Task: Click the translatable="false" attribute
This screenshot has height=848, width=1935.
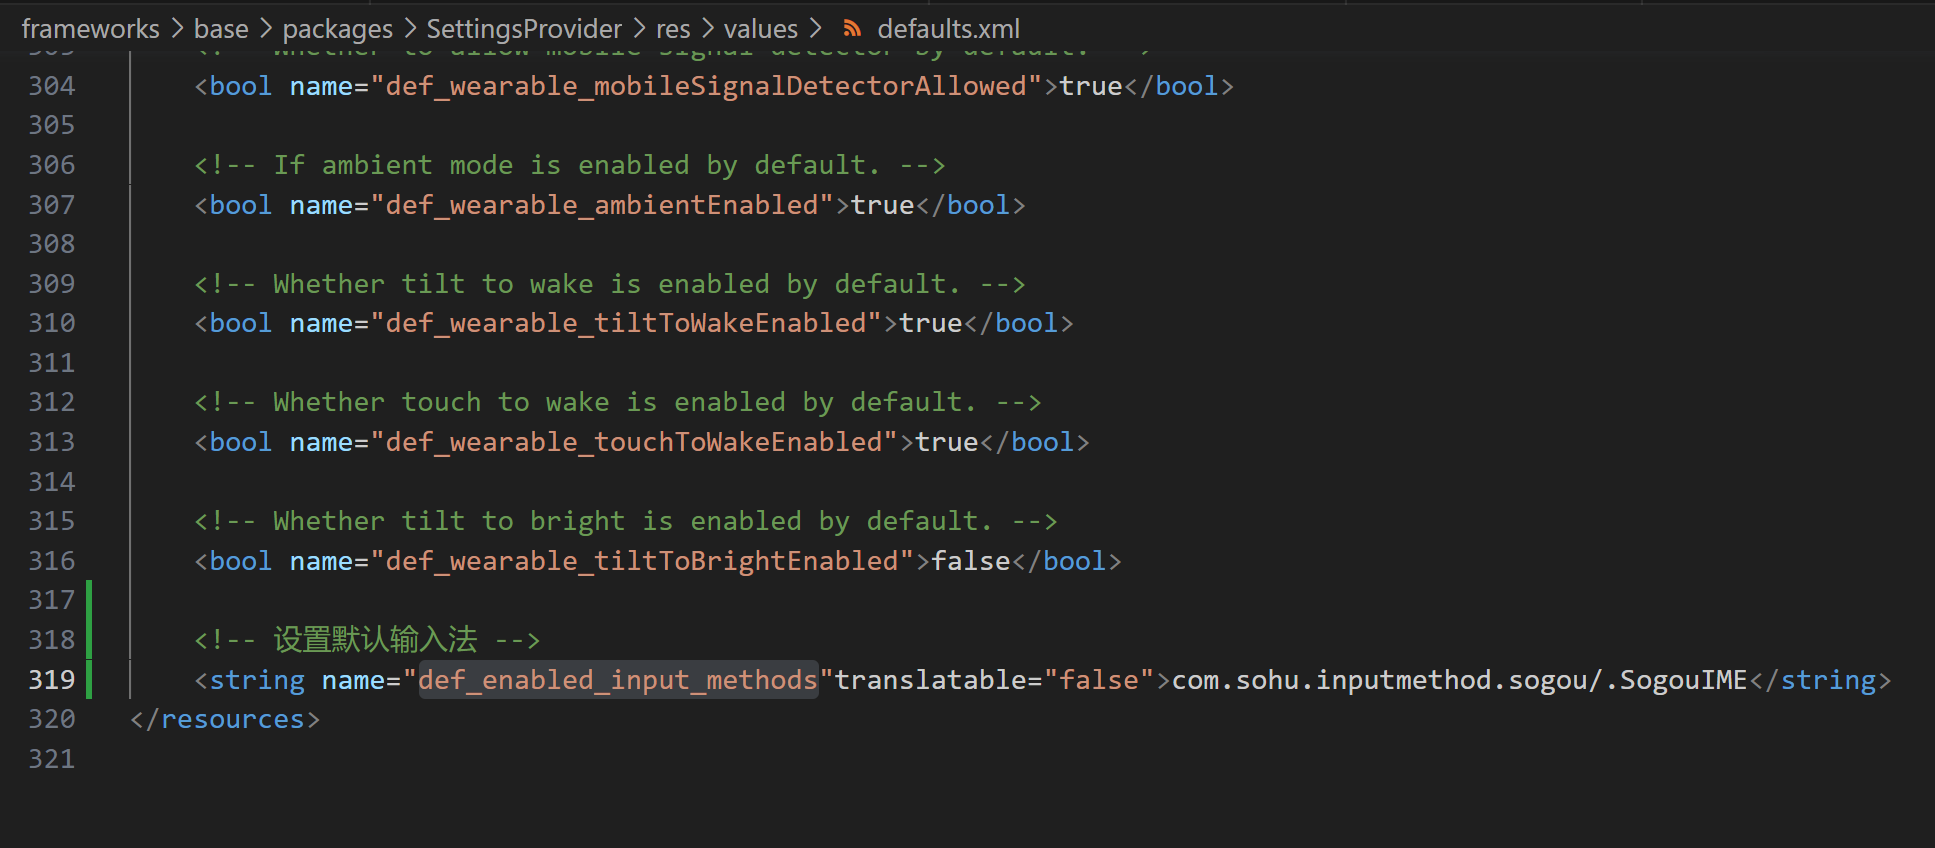Action: point(994,680)
